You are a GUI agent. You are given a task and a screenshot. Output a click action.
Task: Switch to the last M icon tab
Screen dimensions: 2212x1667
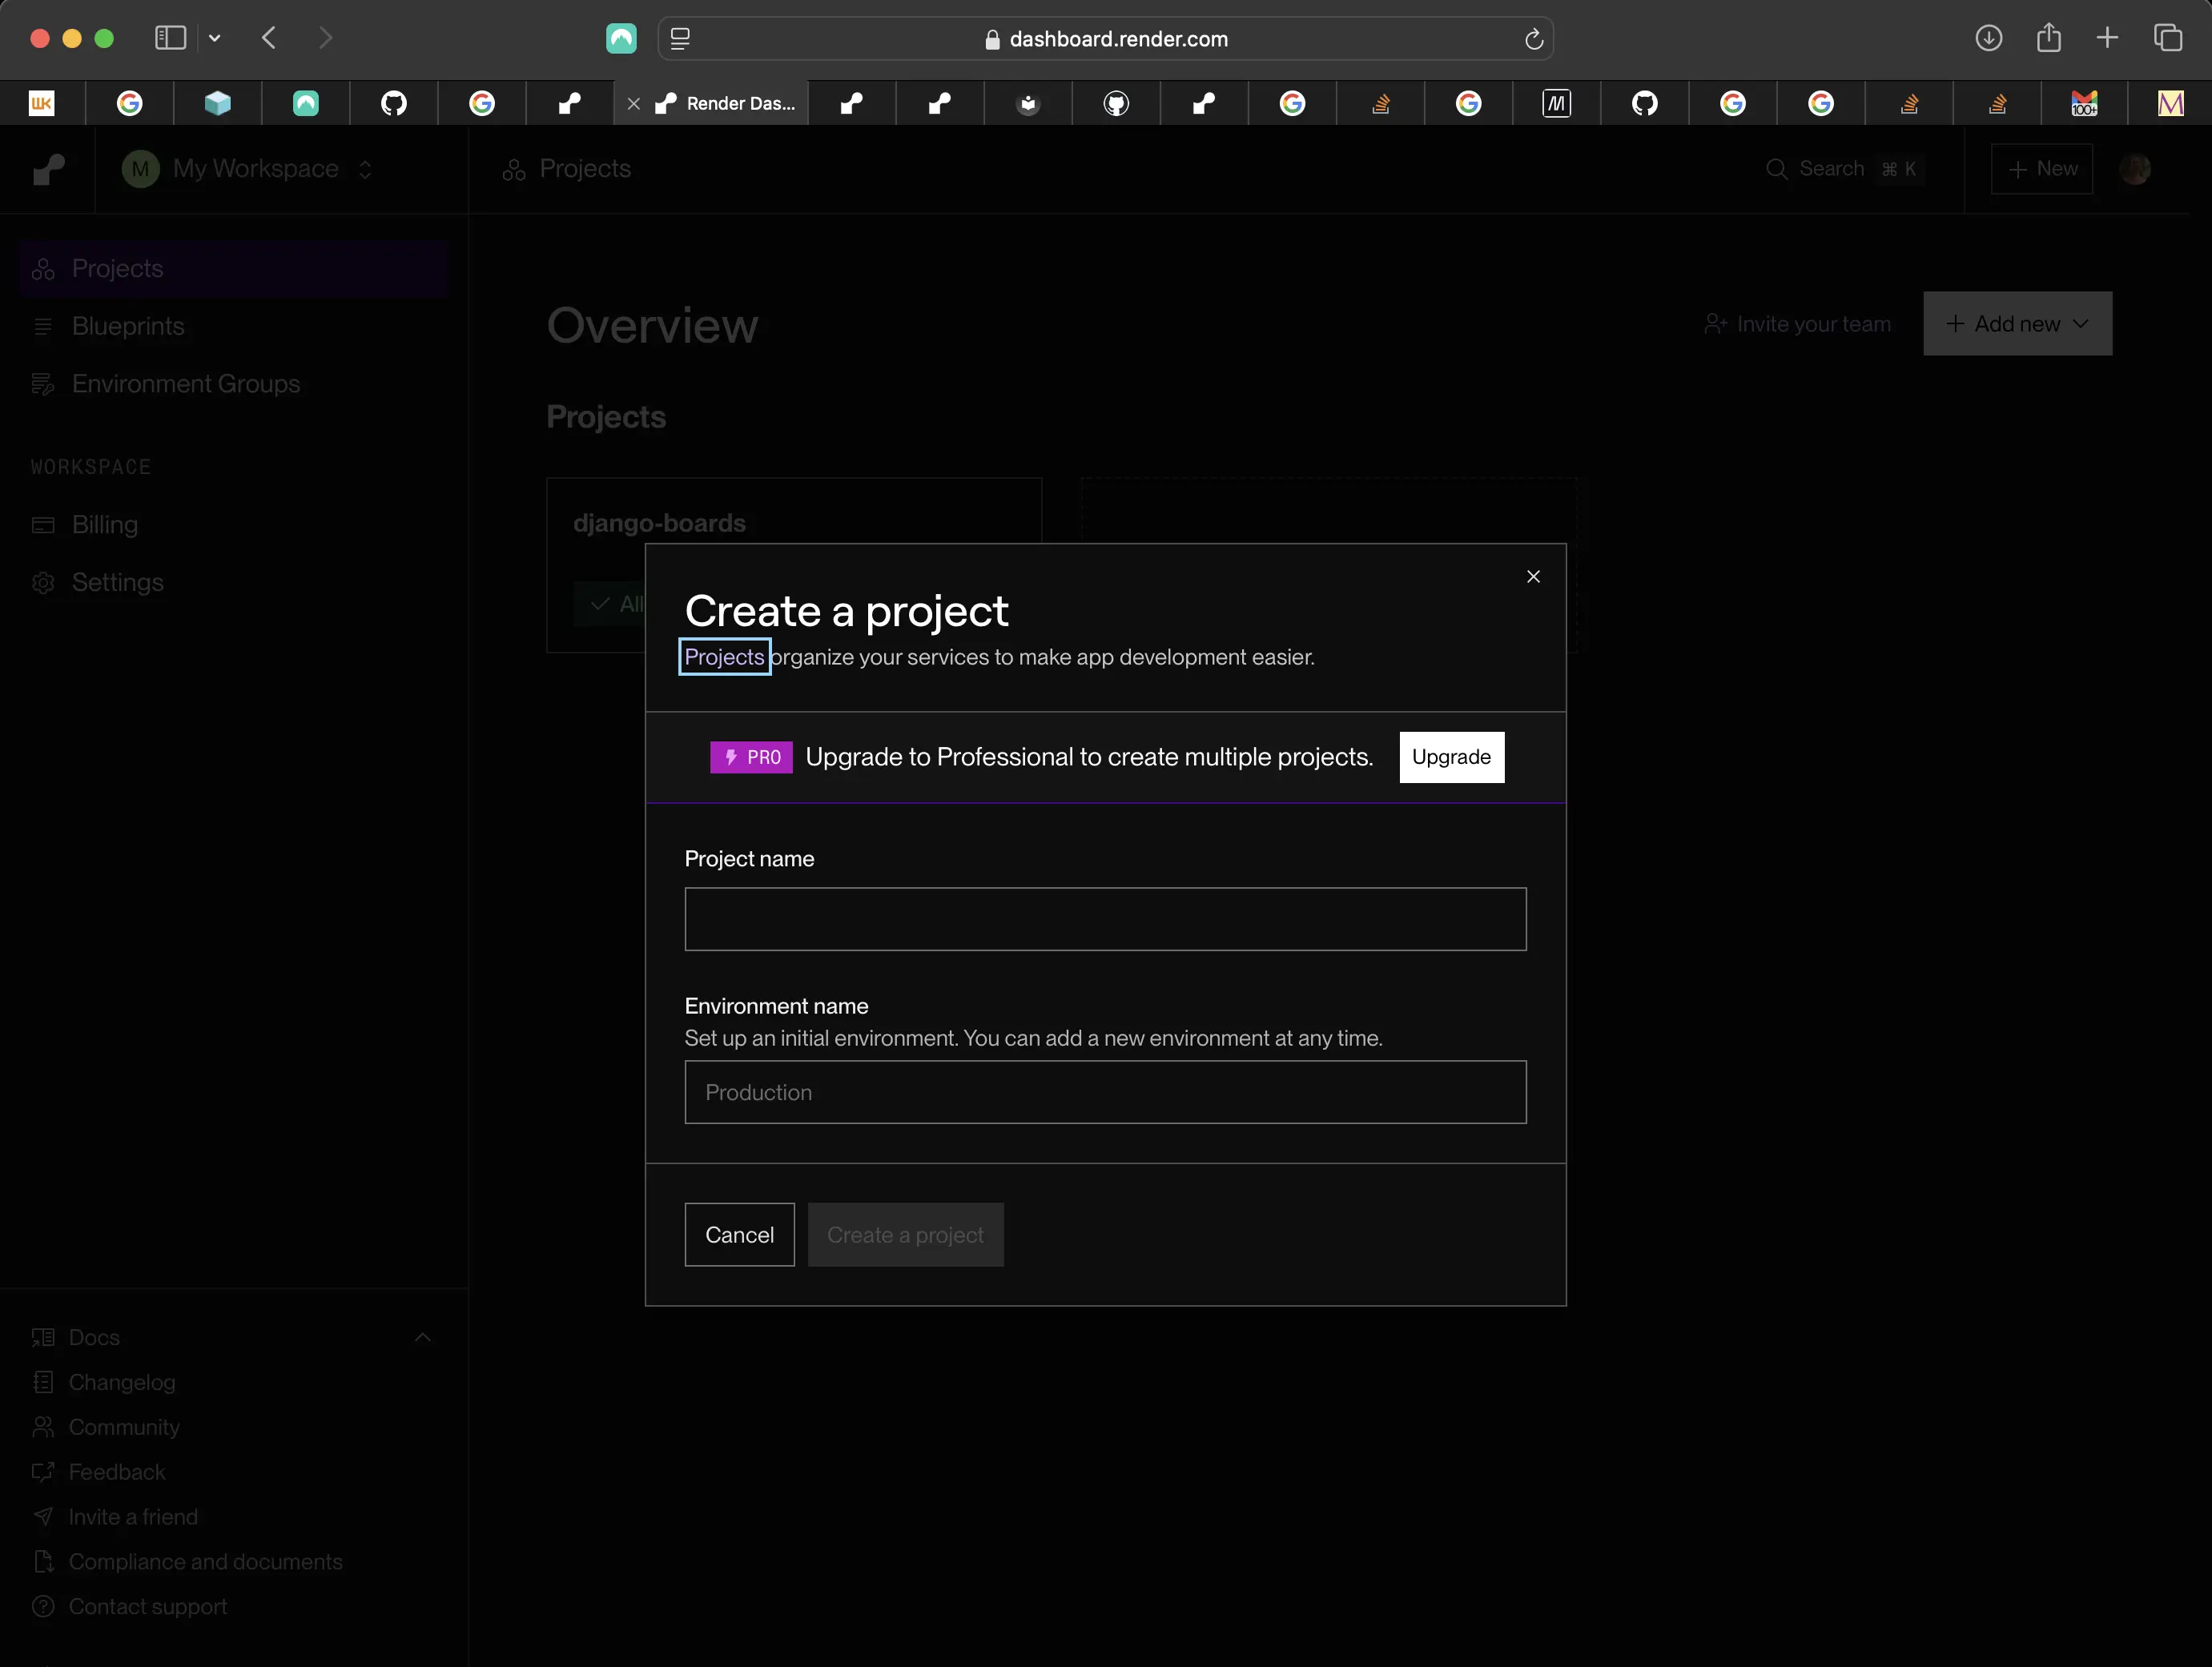pyautogui.click(x=2170, y=103)
